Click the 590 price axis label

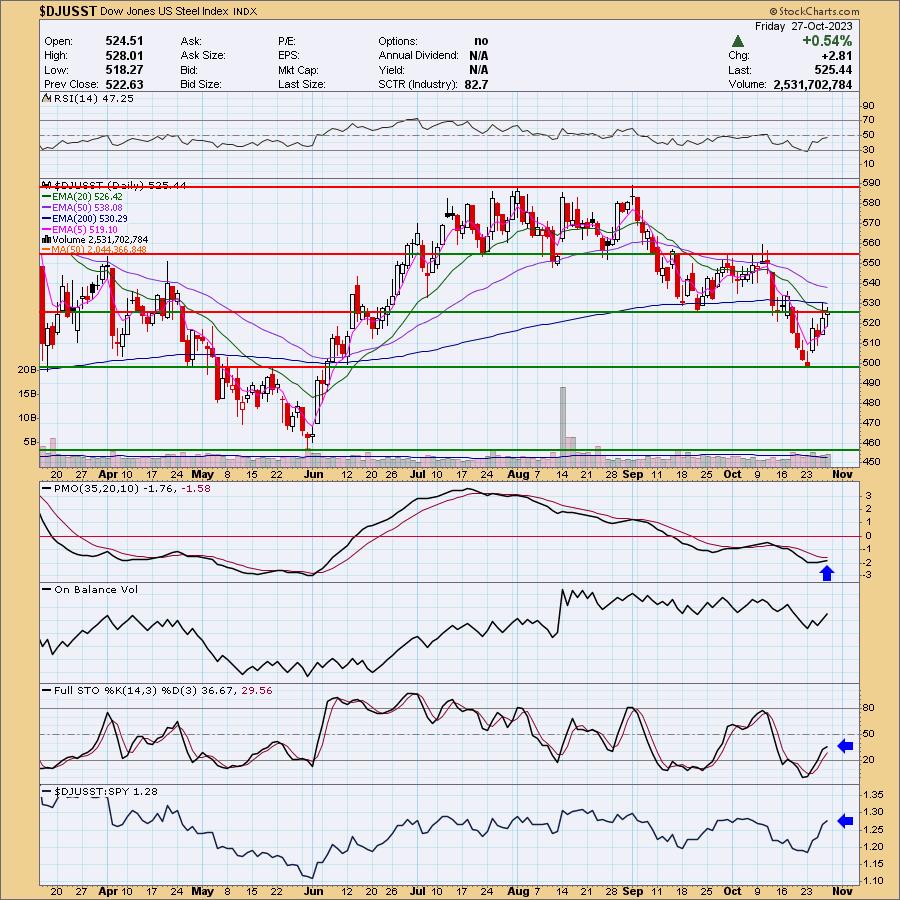pos(871,183)
